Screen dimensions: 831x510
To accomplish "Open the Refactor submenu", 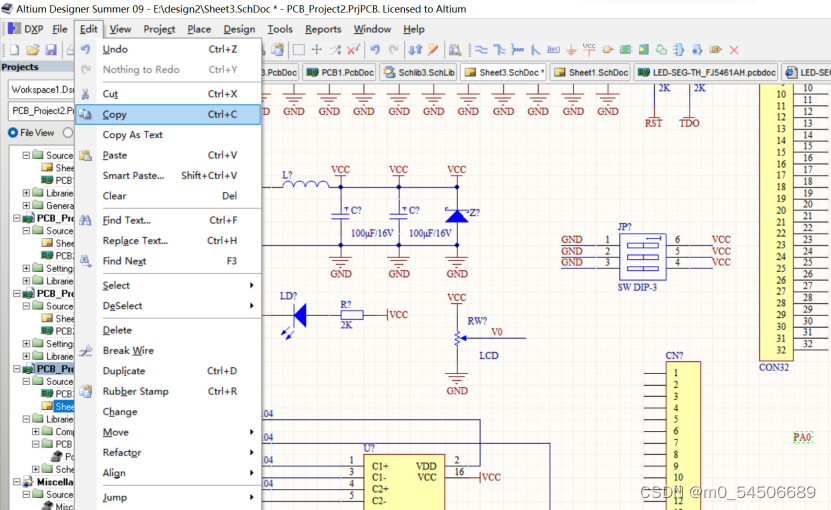I will coord(169,452).
